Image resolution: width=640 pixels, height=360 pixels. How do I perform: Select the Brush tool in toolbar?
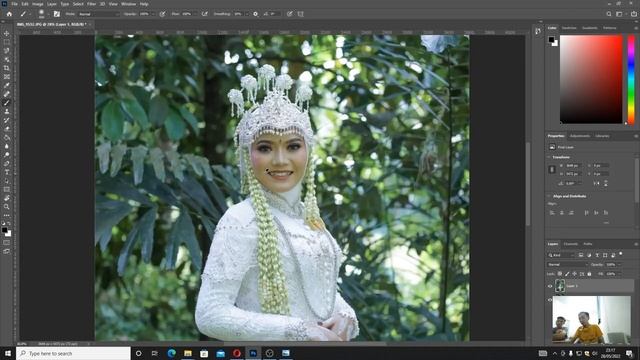7,102
